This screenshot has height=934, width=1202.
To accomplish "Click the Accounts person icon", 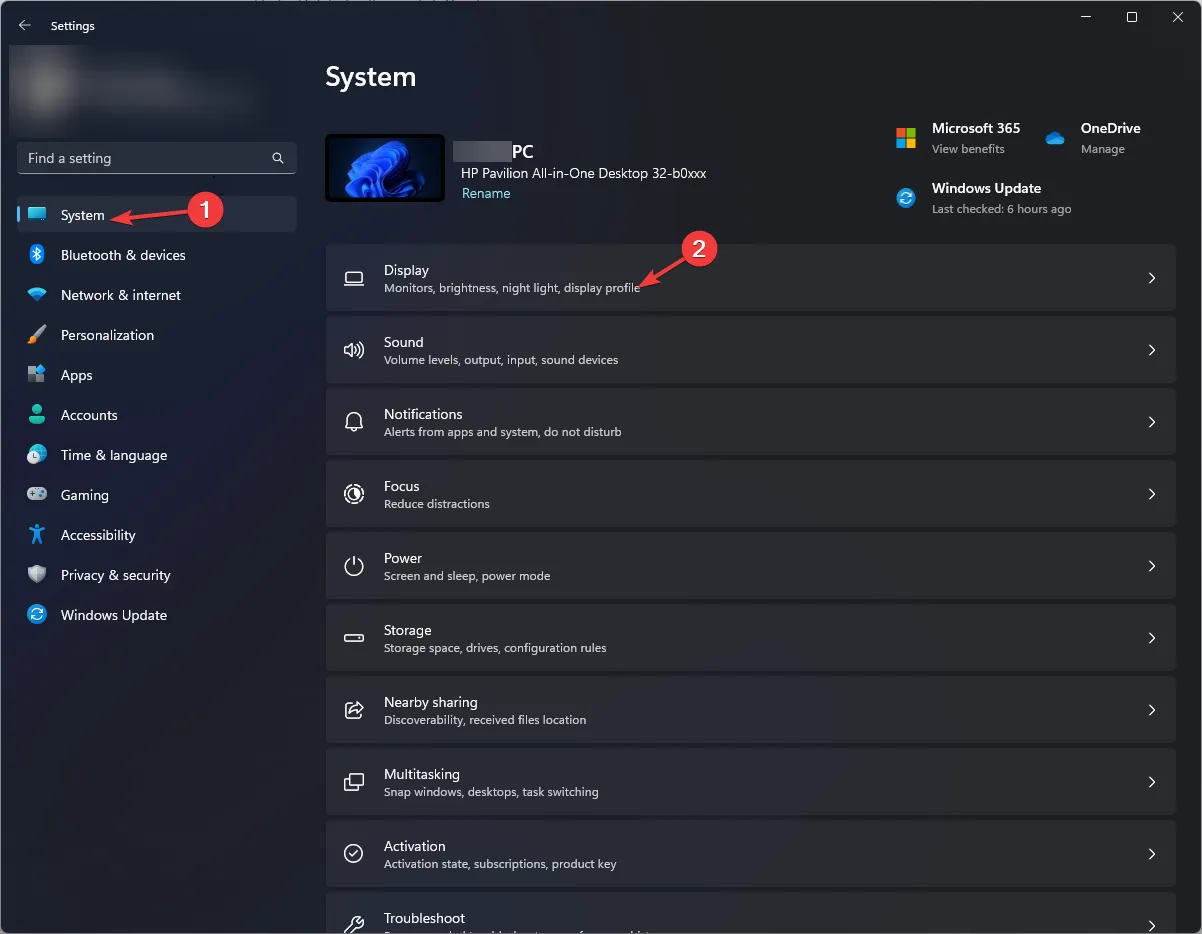I will (37, 415).
